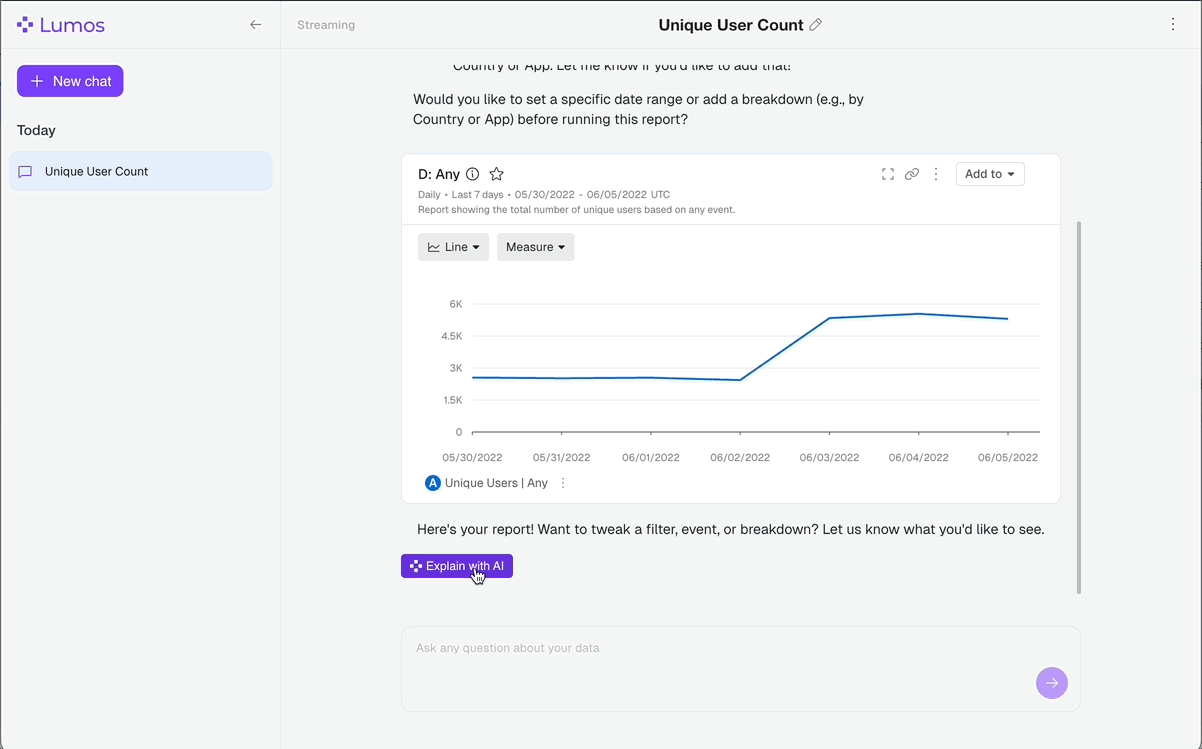1202x749 pixels.
Task: Click the Lumos logo
Action: (x=61, y=25)
